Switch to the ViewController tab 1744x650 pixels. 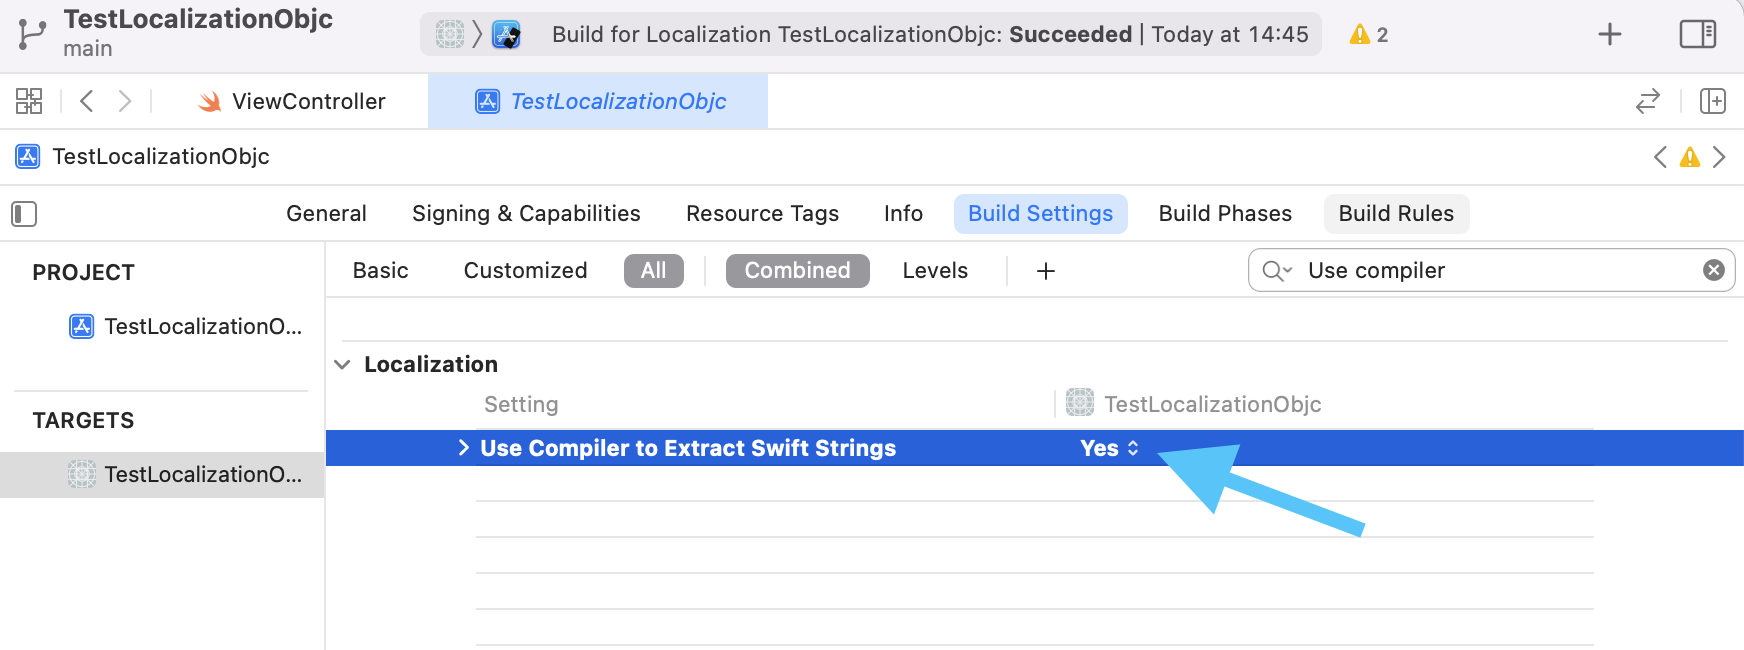click(292, 101)
